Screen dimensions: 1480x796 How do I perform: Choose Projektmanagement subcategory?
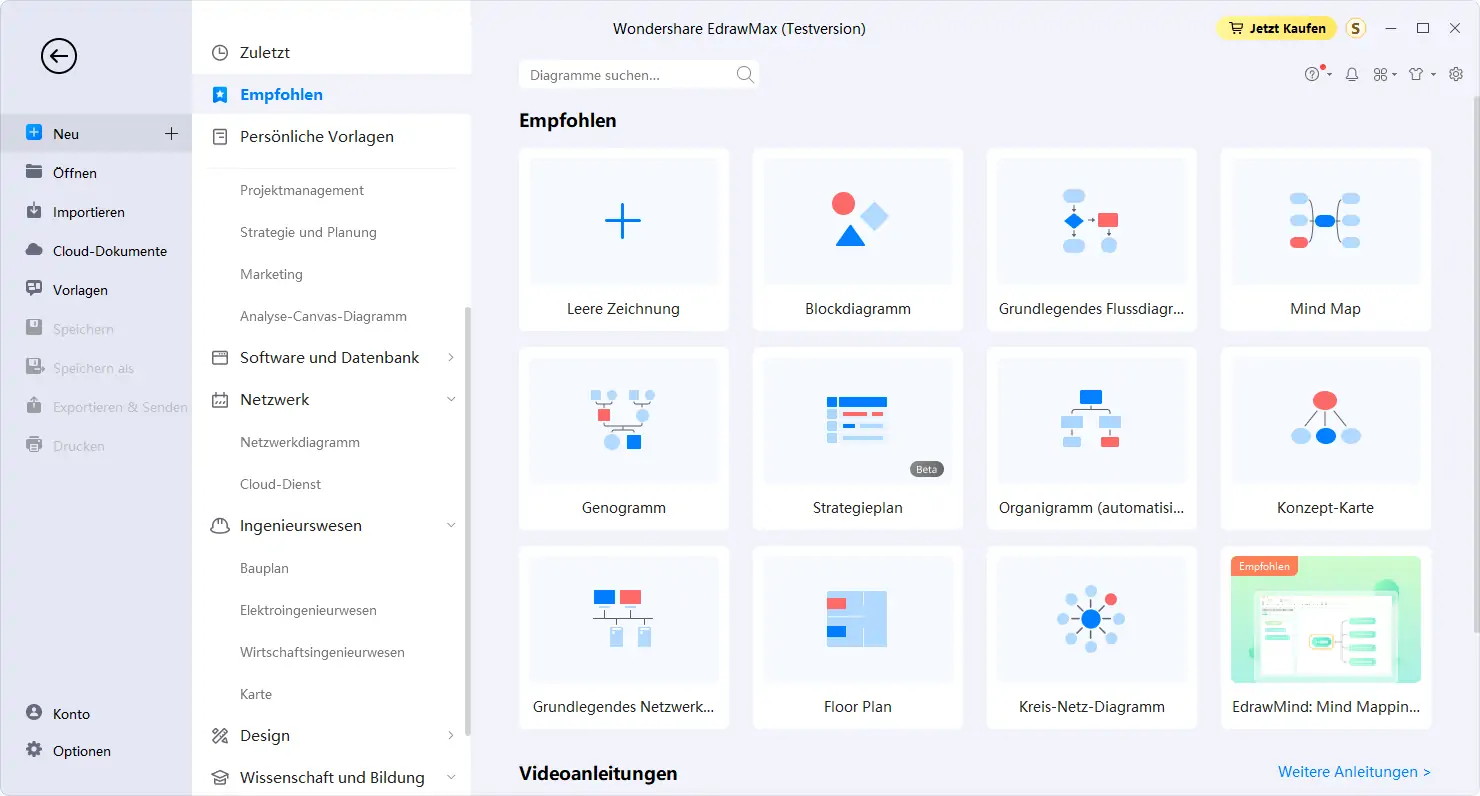tap(302, 190)
